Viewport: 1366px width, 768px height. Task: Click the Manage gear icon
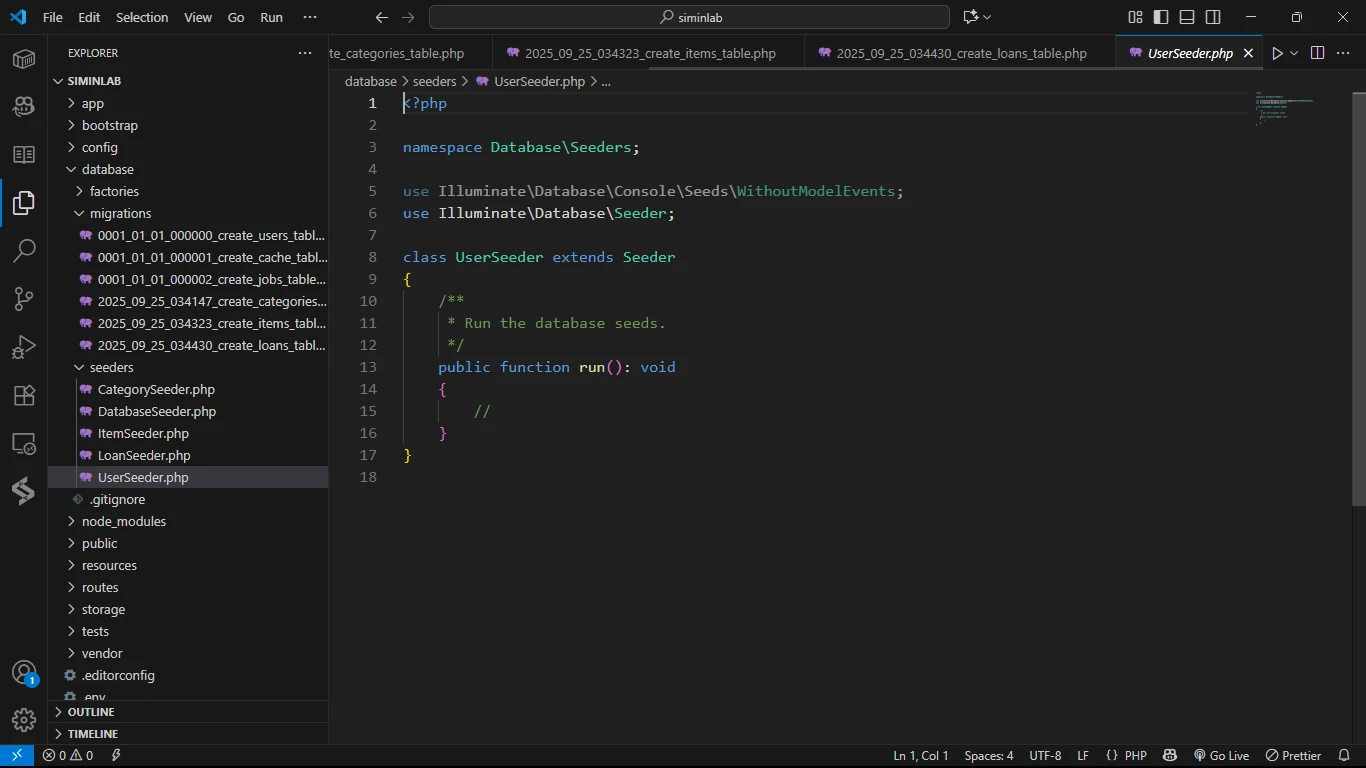pyautogui.click(x=24, y=719)
